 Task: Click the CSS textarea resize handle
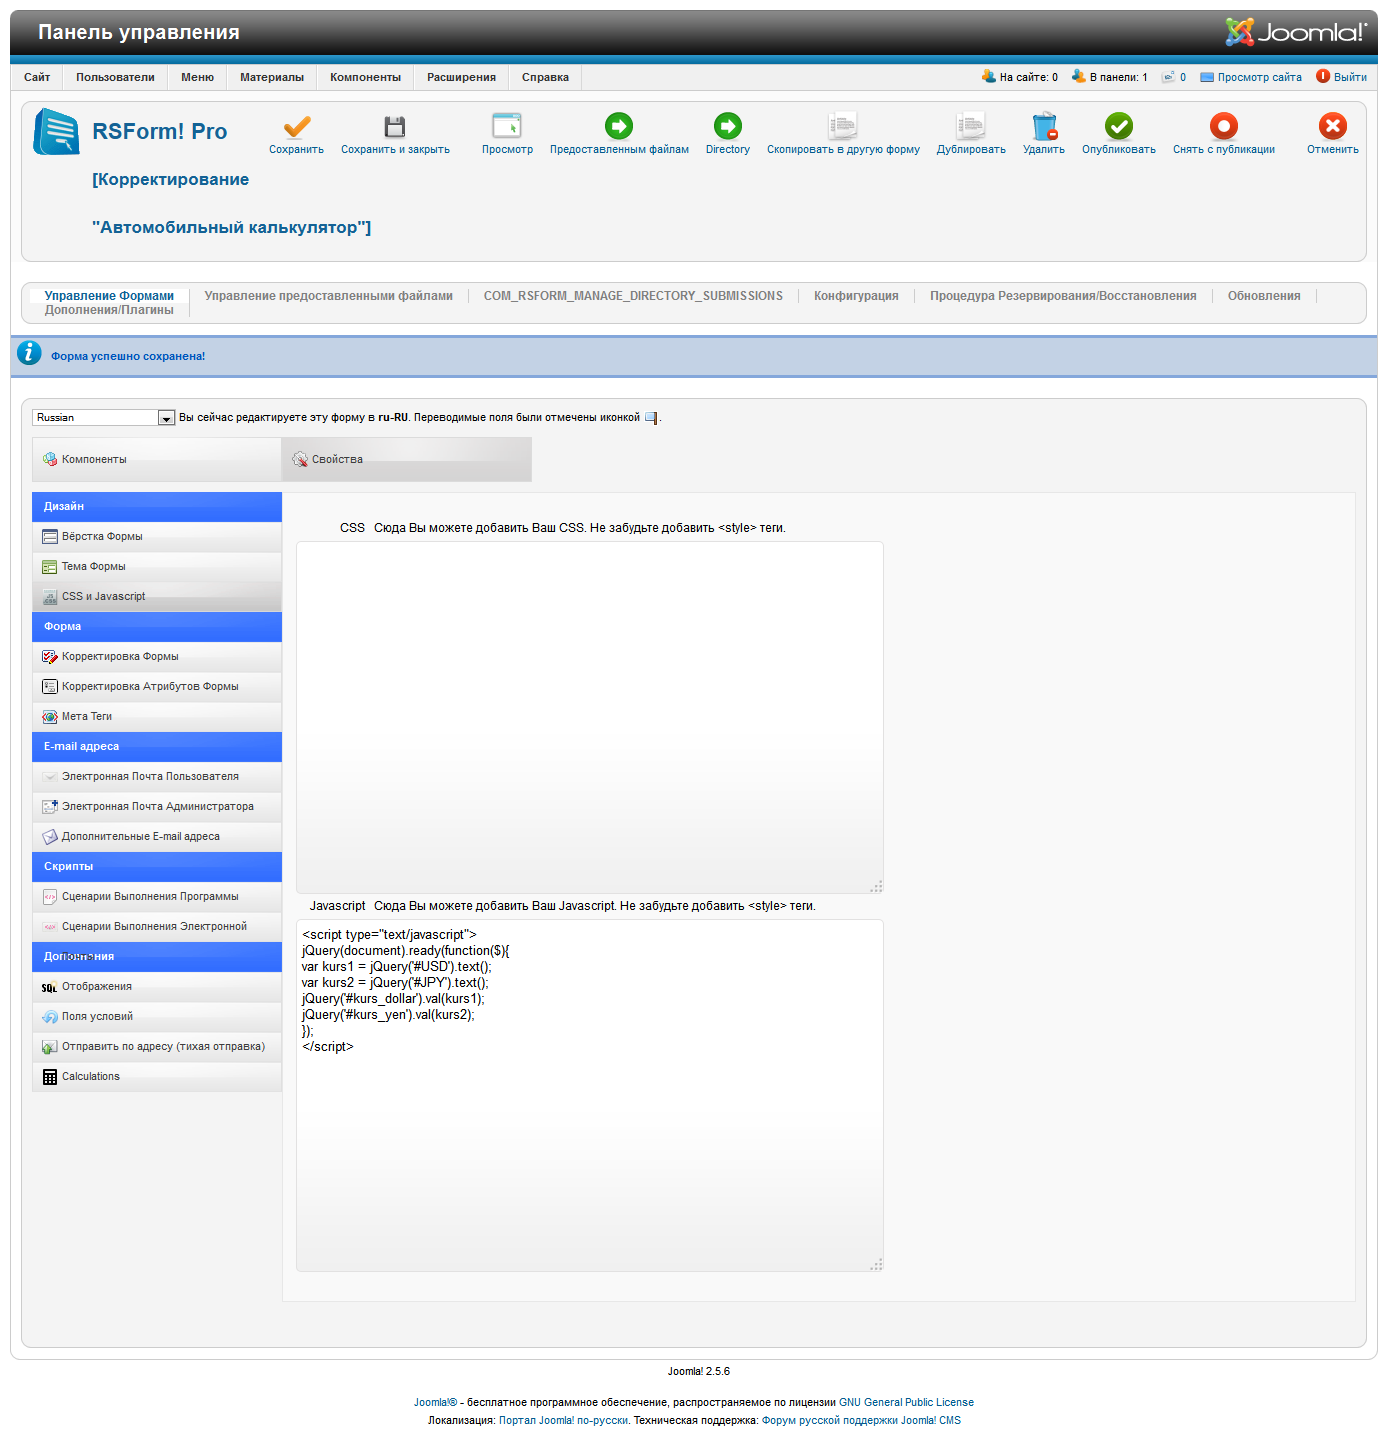pos(877,887)
